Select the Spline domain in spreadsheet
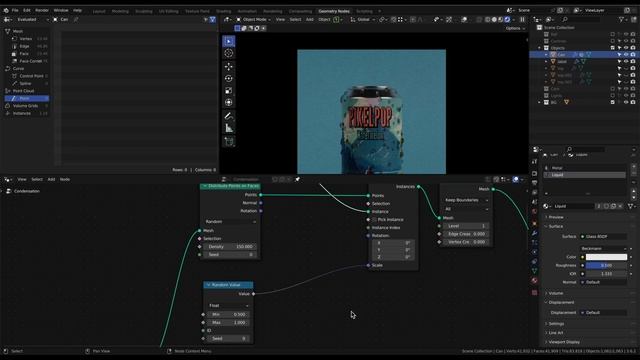 27,83
